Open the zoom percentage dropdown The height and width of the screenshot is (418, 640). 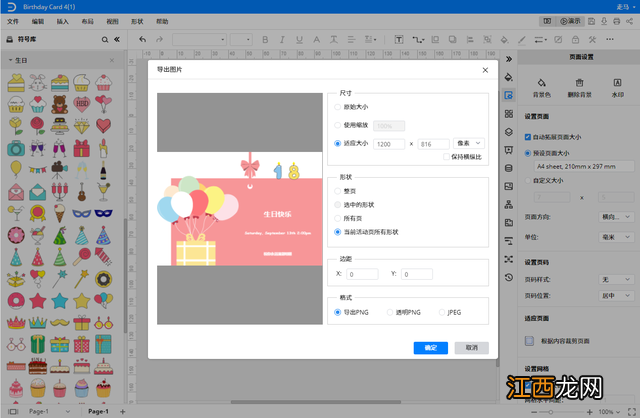tap(609, 412)
